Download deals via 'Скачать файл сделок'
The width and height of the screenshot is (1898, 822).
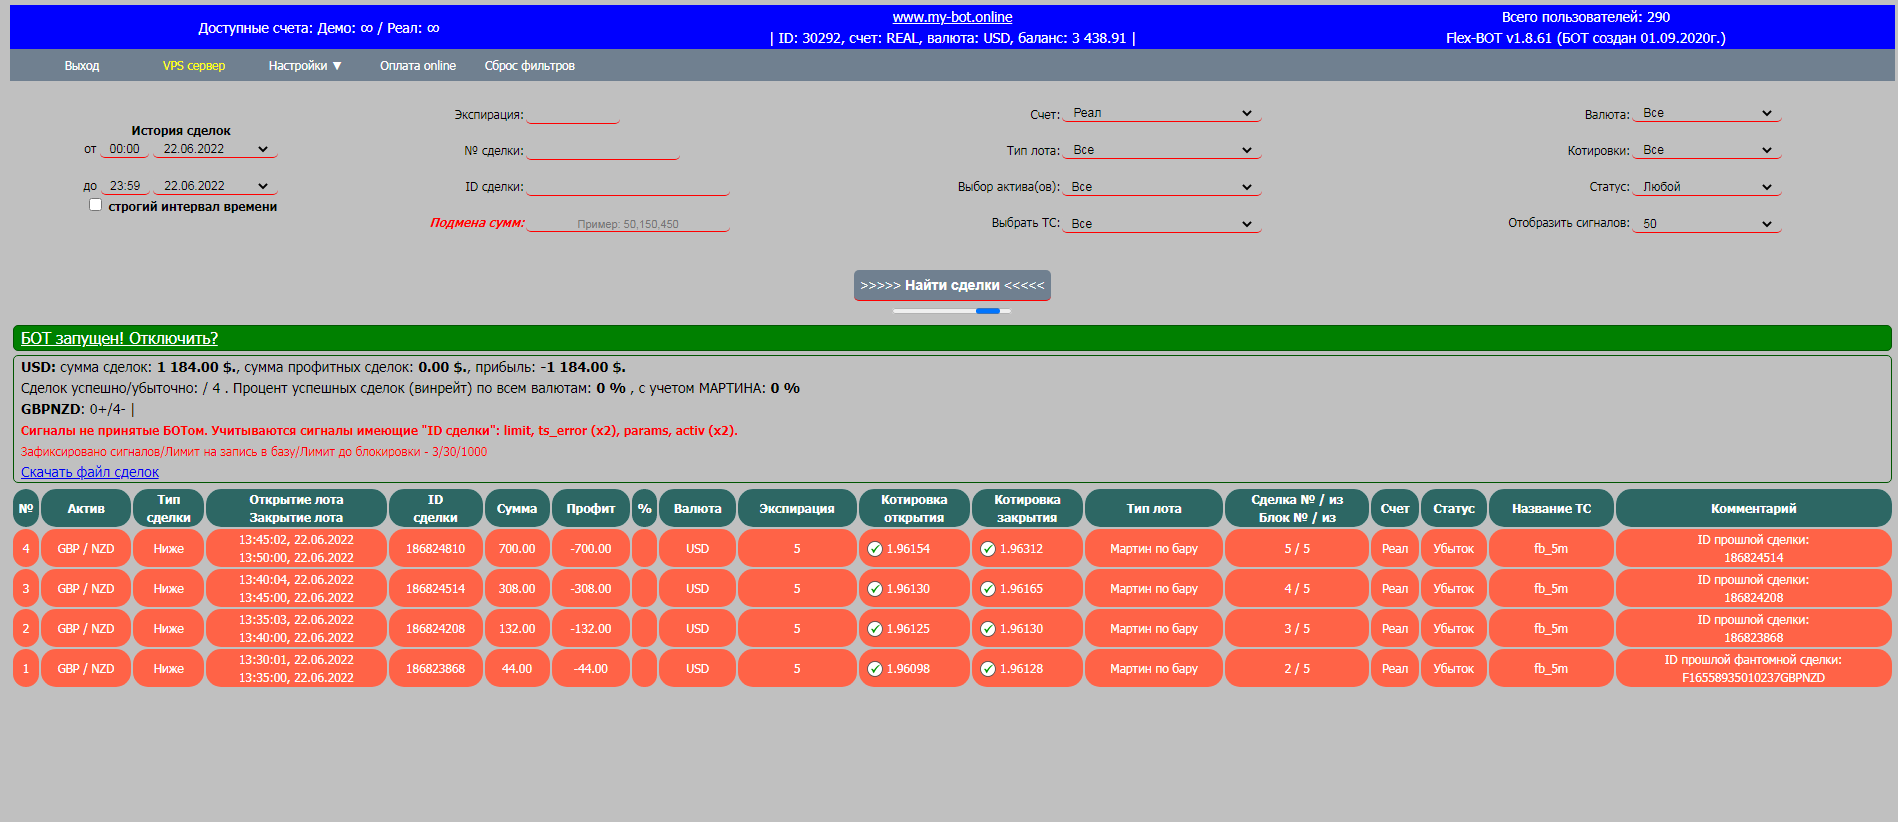coord(90,472)
